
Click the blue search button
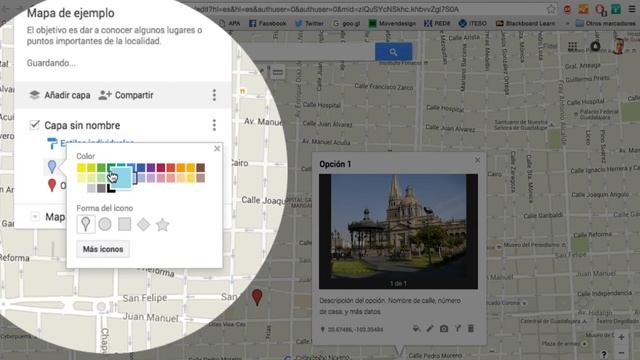(x=393, y=52)
